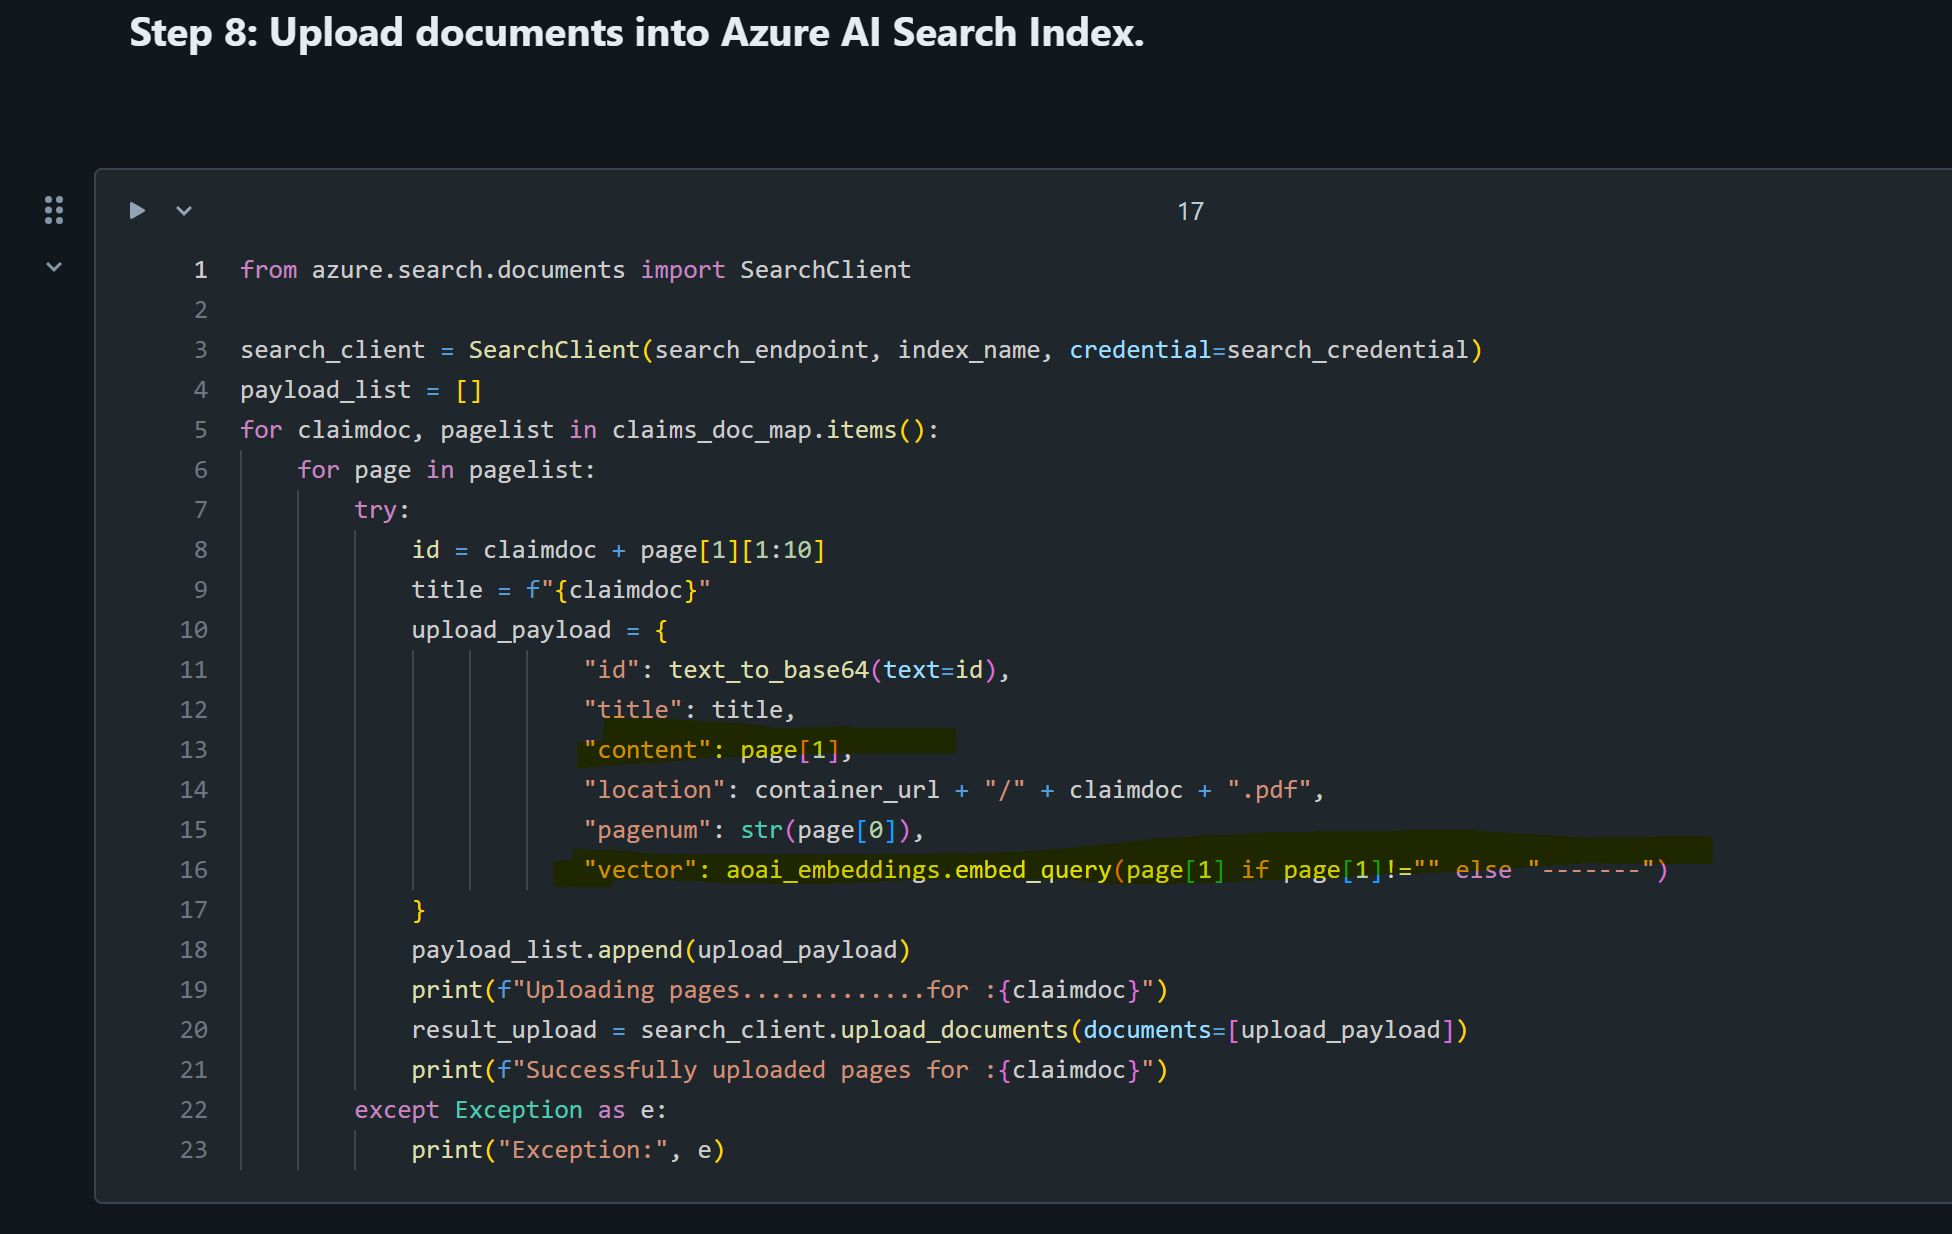The width and height of the screenshot is (1952, 1234).
Task: Click the execution count 17
Action: point(1190,212)
